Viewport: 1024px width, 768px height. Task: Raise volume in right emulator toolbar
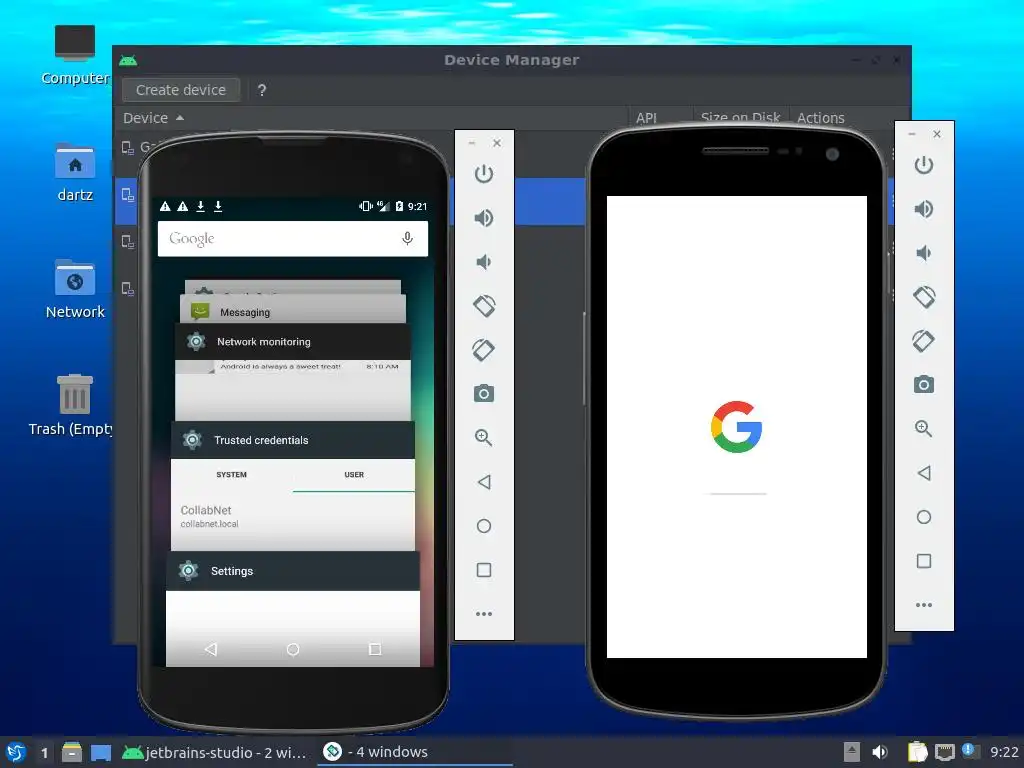(x=923, y=209)
